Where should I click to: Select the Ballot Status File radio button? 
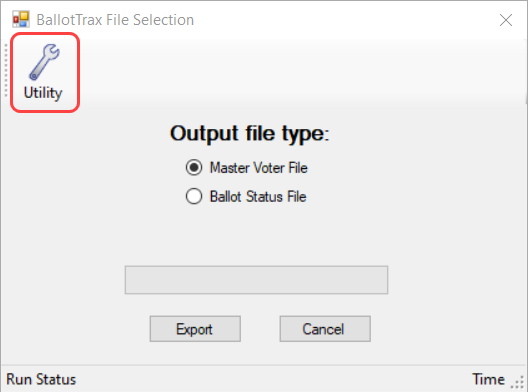[x=194, y=196]
